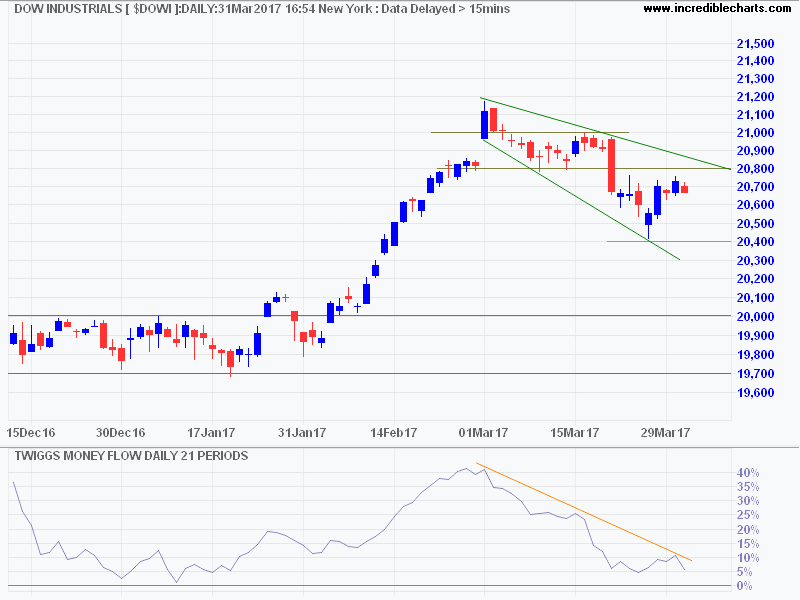Image resolution: width=800 pixels, height=600 pixels.
Task: Click the 20% money flow axis label
Action: [748, 530]
